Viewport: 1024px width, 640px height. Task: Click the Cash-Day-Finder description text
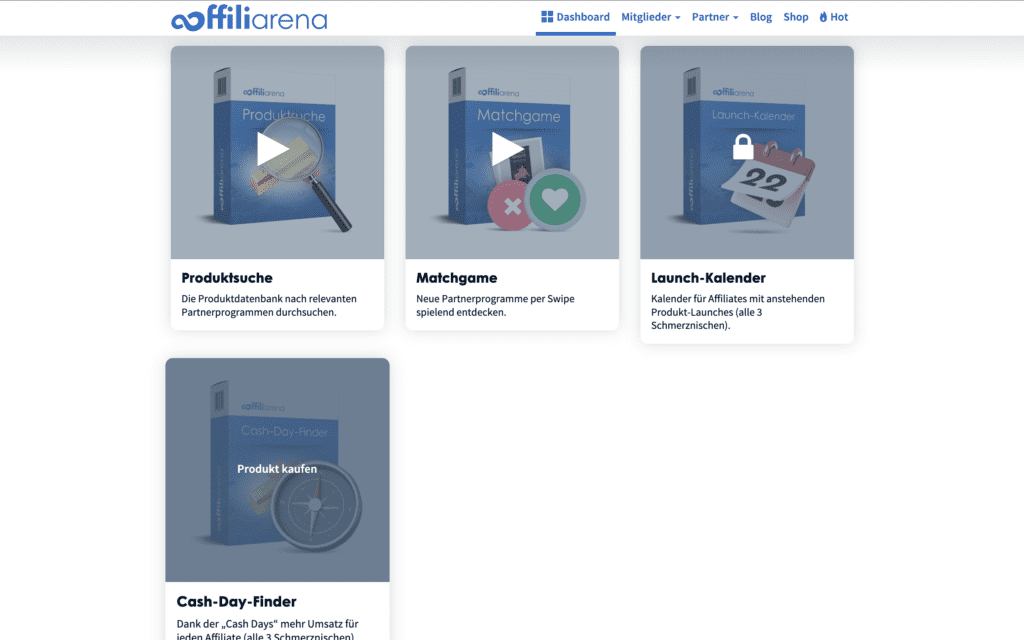tap(267, 630)
